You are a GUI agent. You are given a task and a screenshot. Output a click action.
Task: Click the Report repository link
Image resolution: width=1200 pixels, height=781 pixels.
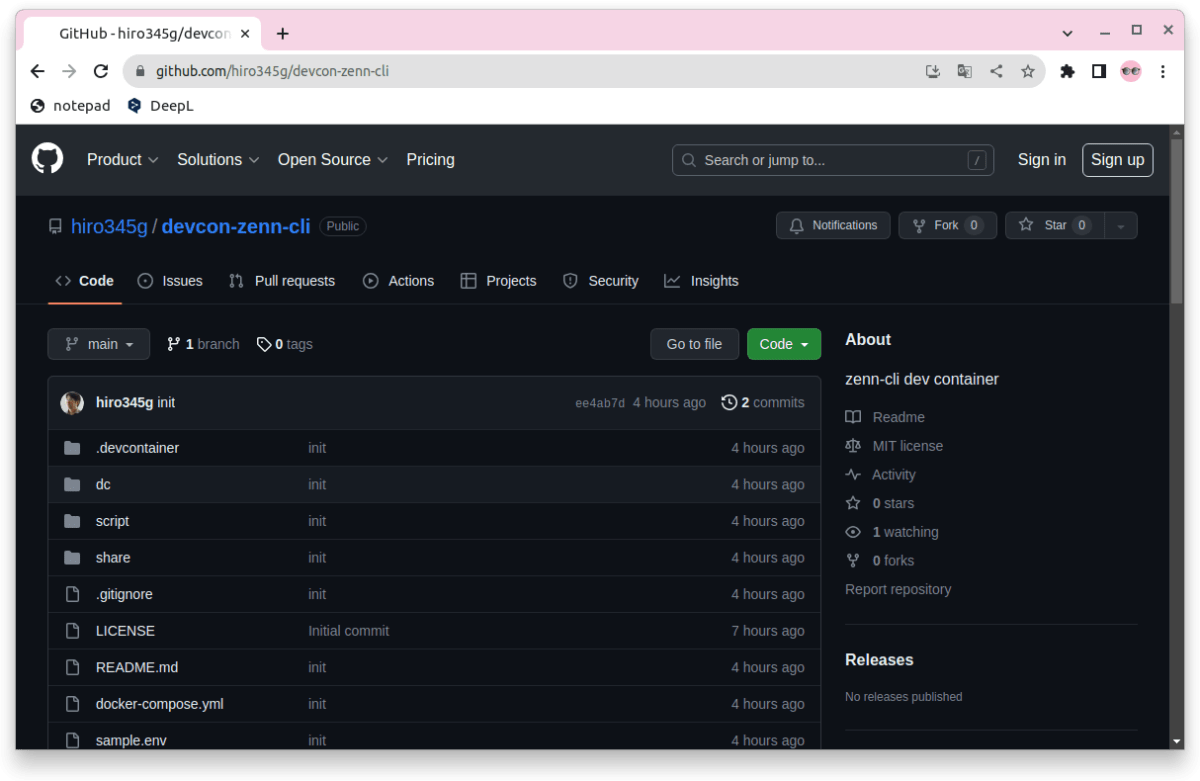898,590
